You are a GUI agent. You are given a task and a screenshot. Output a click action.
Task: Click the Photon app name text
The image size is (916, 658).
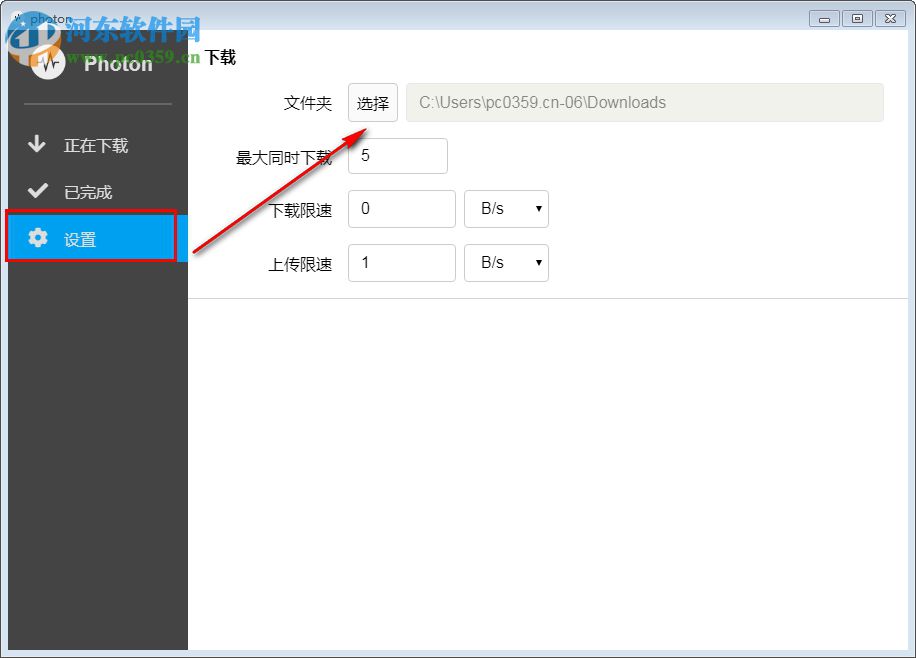(x=118, y=65)
